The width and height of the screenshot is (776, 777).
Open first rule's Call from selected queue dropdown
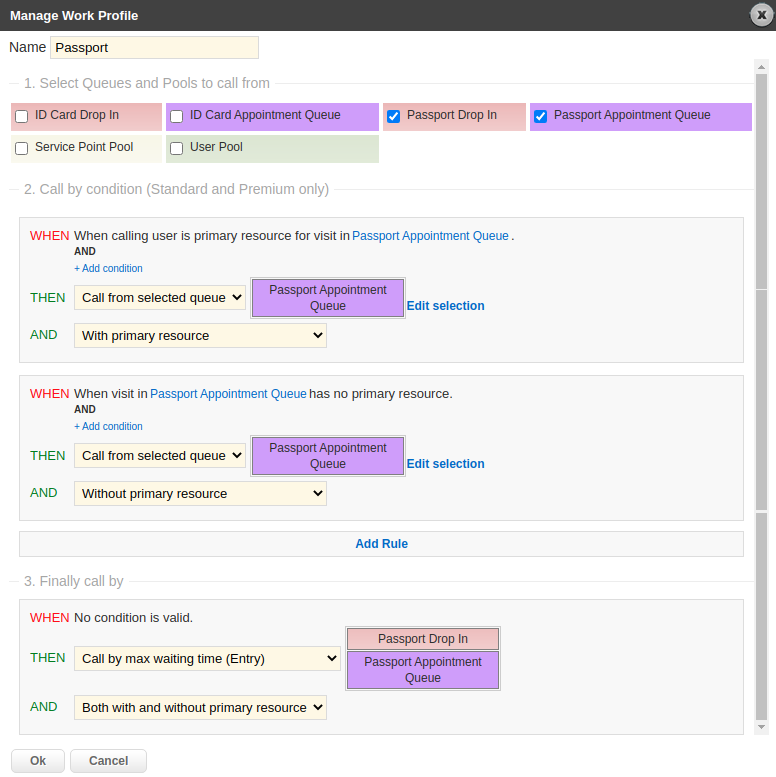pos(160,297)
